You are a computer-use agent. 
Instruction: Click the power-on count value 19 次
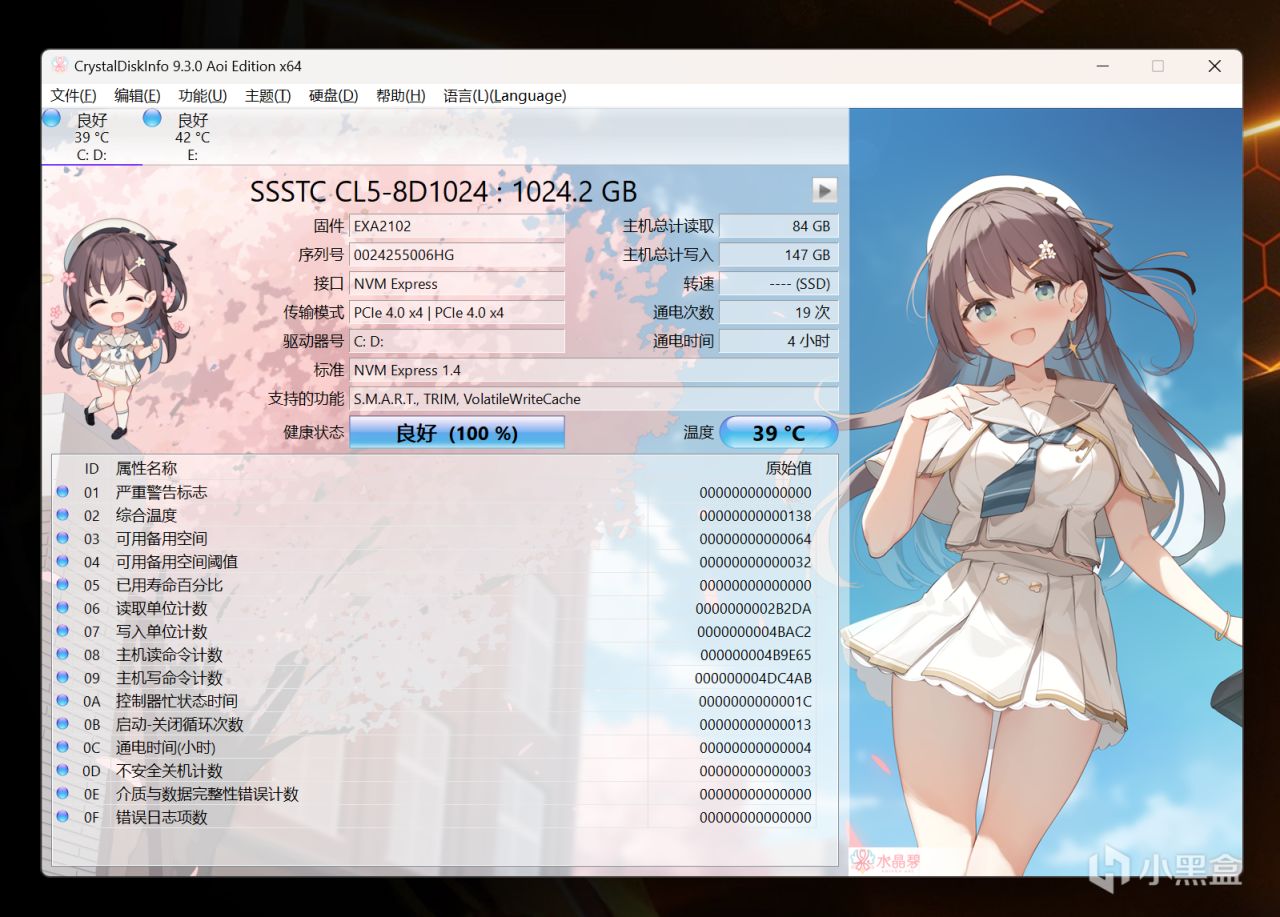[x=779, y=312]
